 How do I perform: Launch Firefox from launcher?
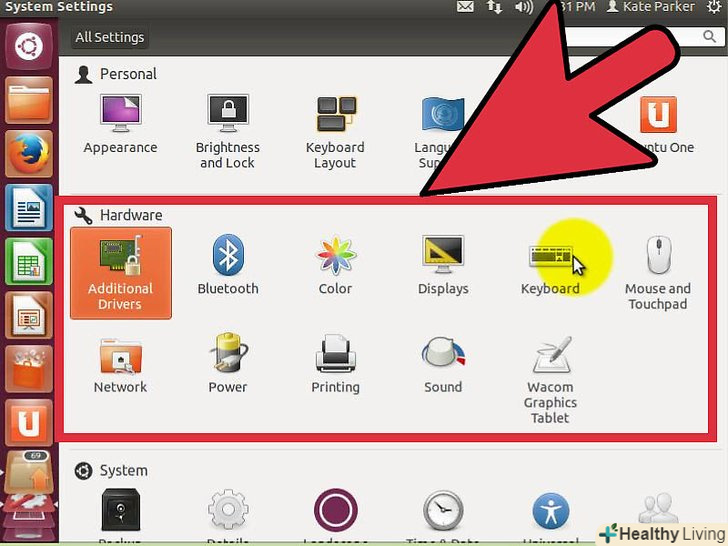(29, 154)
